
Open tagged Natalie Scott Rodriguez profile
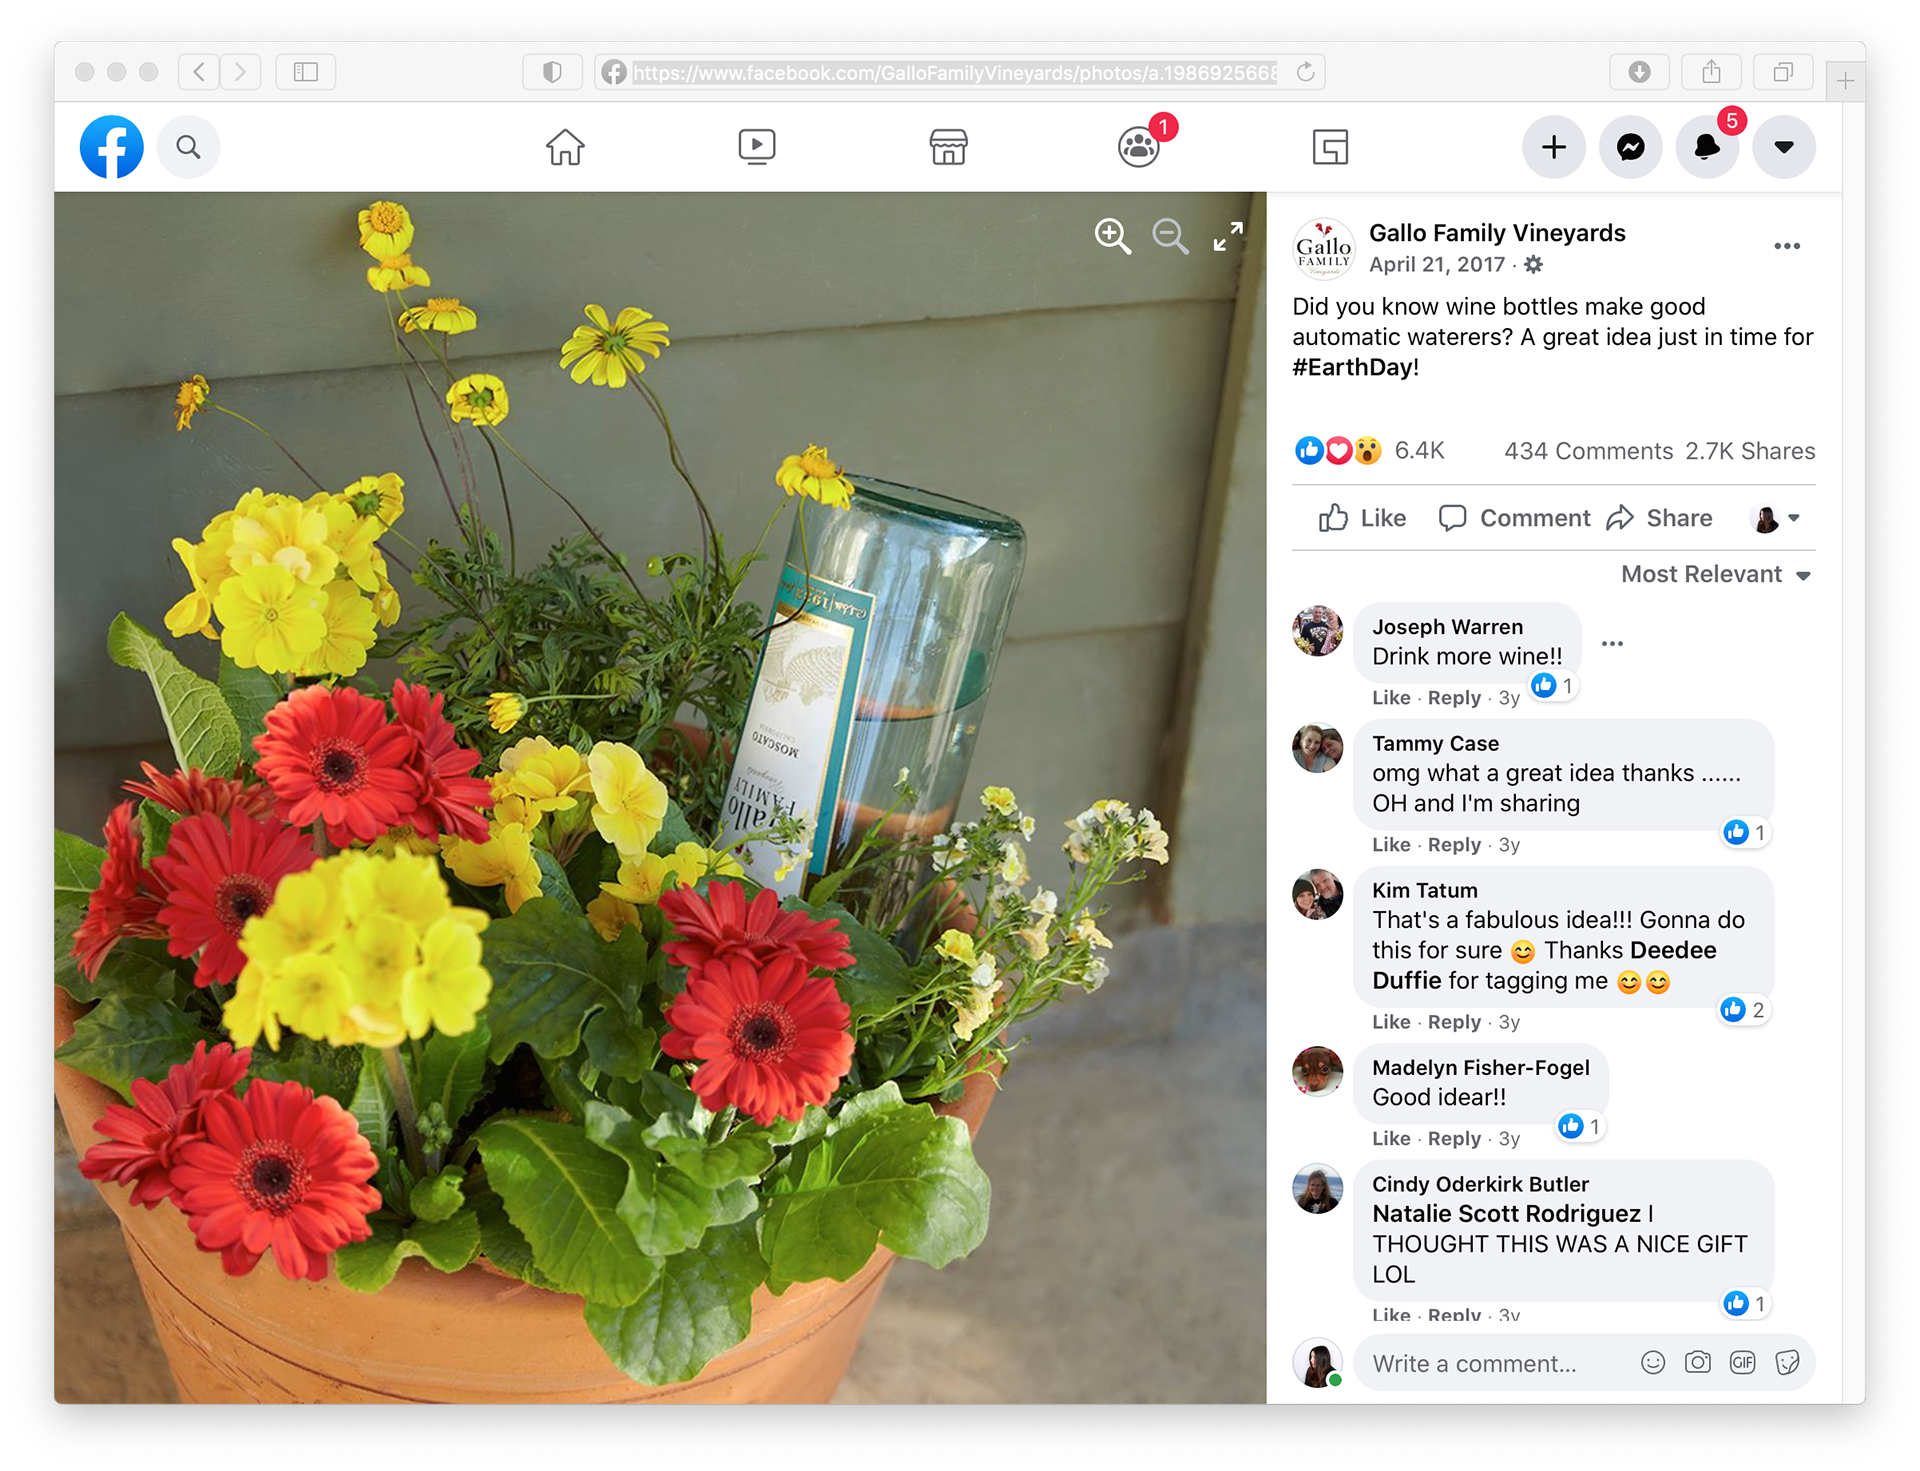(x=1506, y=1214)
